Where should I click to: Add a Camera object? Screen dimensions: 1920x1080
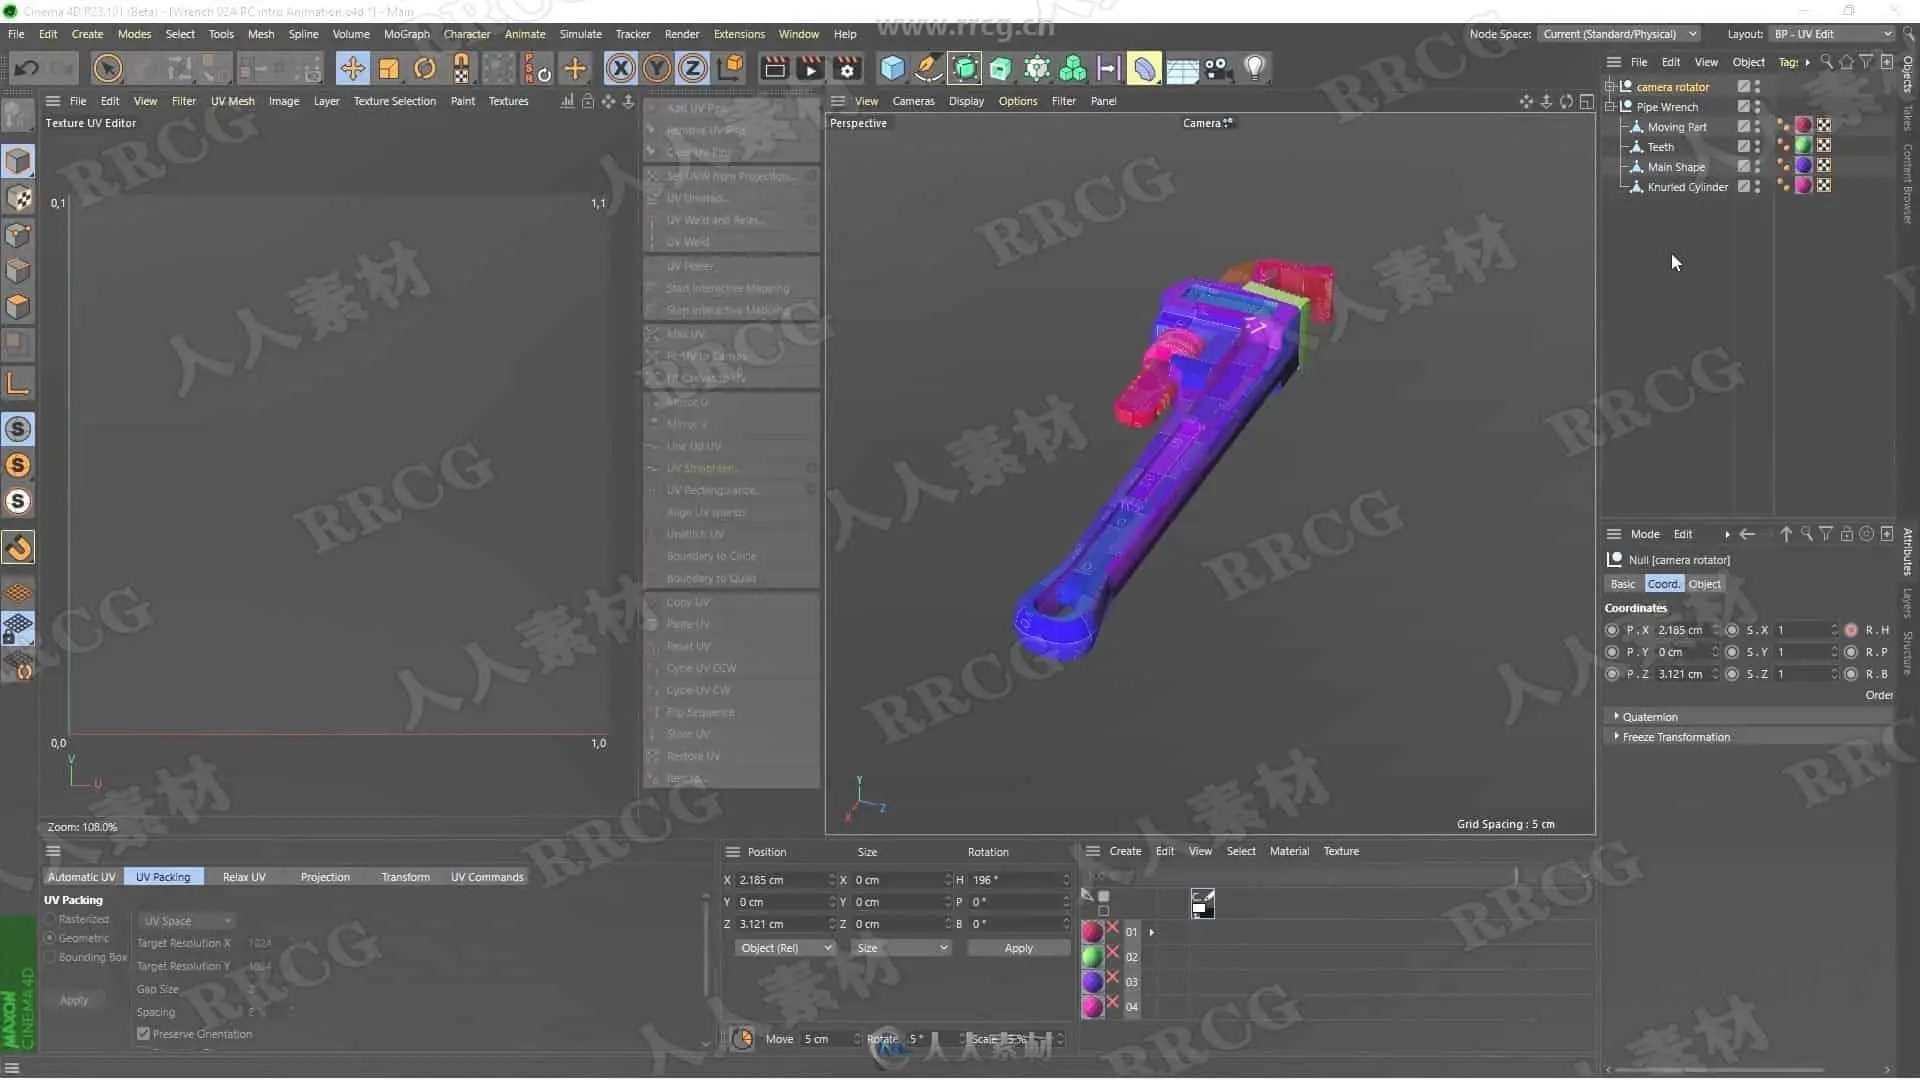(x=1217, y=68)
